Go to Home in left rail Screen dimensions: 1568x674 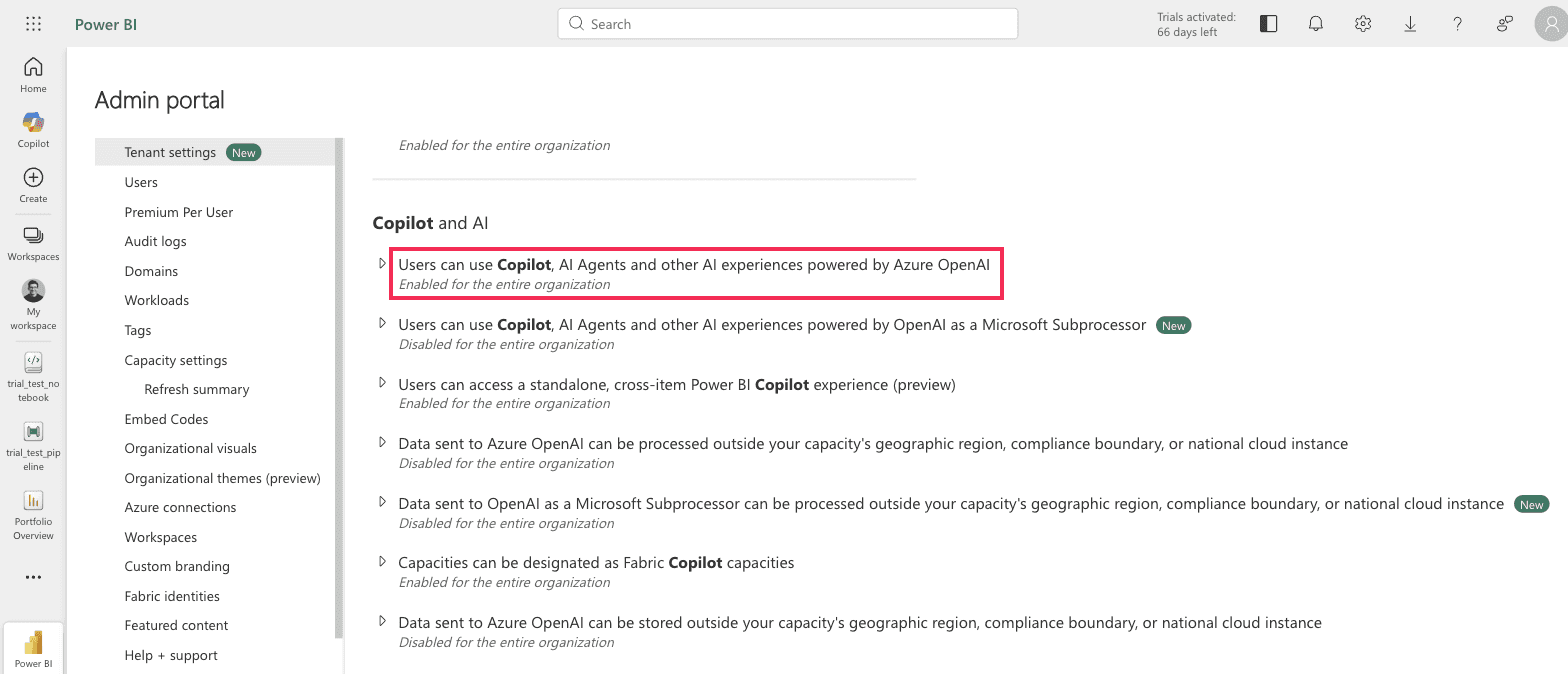tap(33, 75)
